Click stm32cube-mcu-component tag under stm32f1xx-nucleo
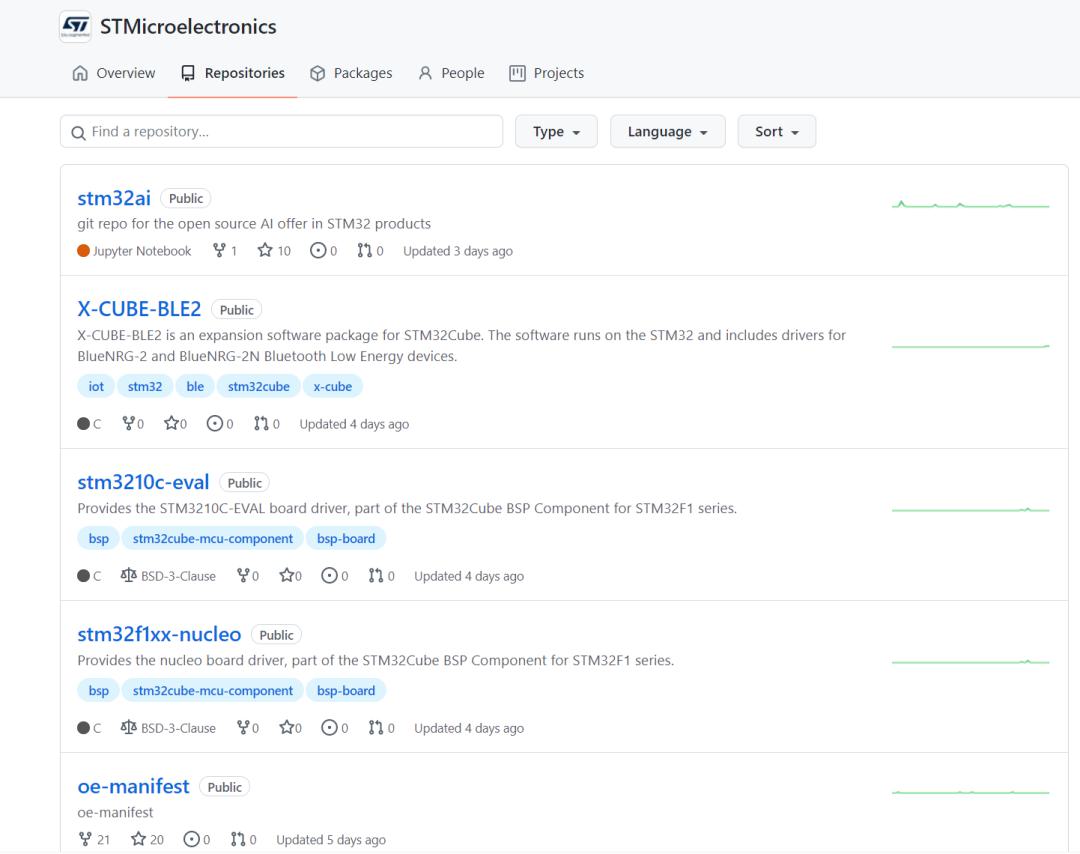The height and width of the screenshot is (854, 1080). point(213,691)
